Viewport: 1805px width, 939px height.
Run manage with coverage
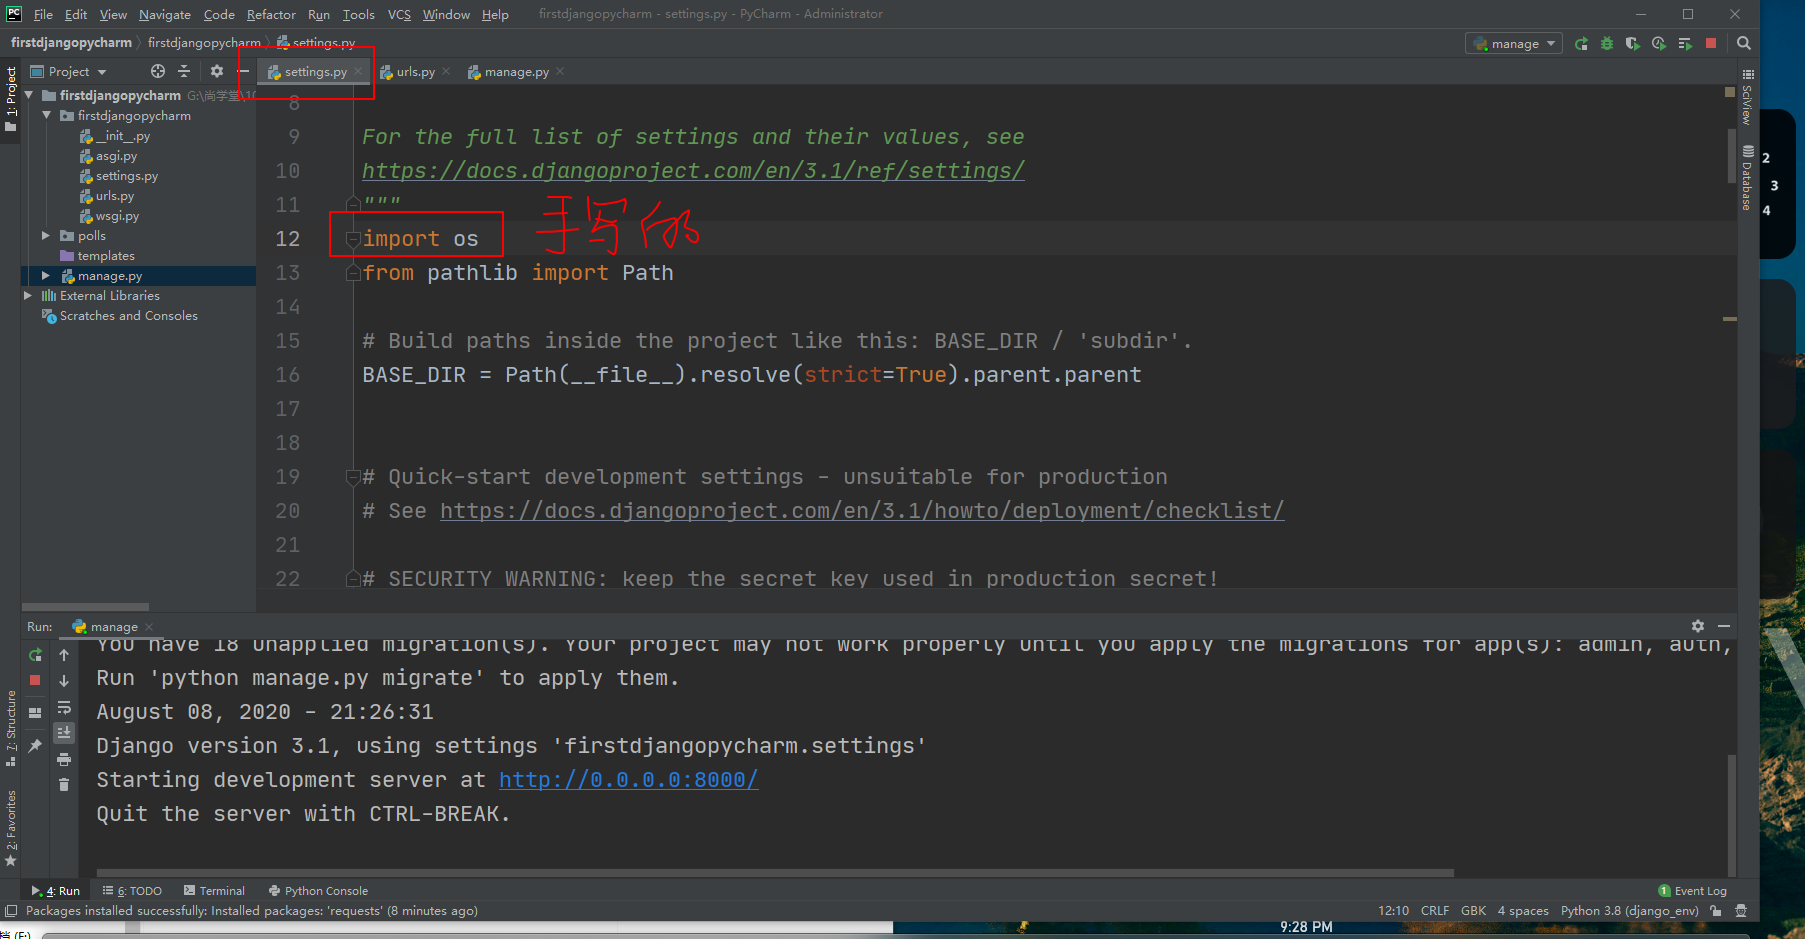pyautogui.click(x=1633, y=44)
